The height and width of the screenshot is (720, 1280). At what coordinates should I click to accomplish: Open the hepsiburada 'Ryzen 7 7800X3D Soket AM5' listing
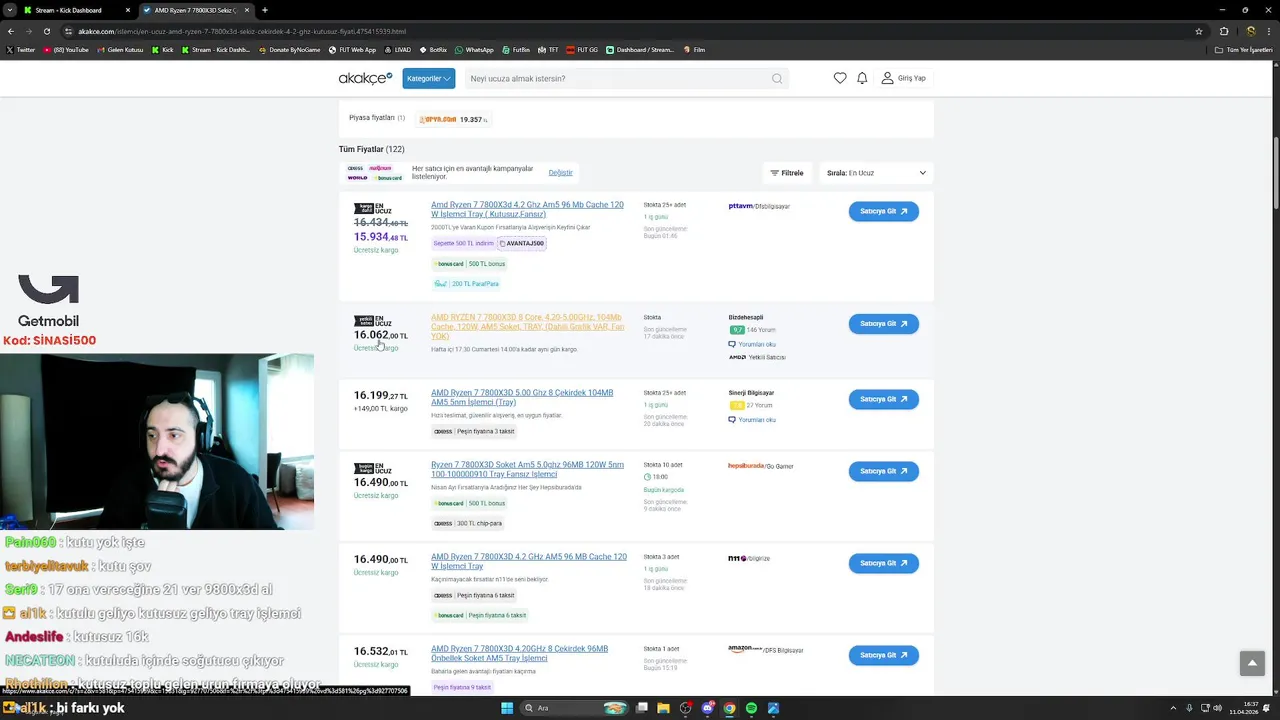(x=527, y=469)
